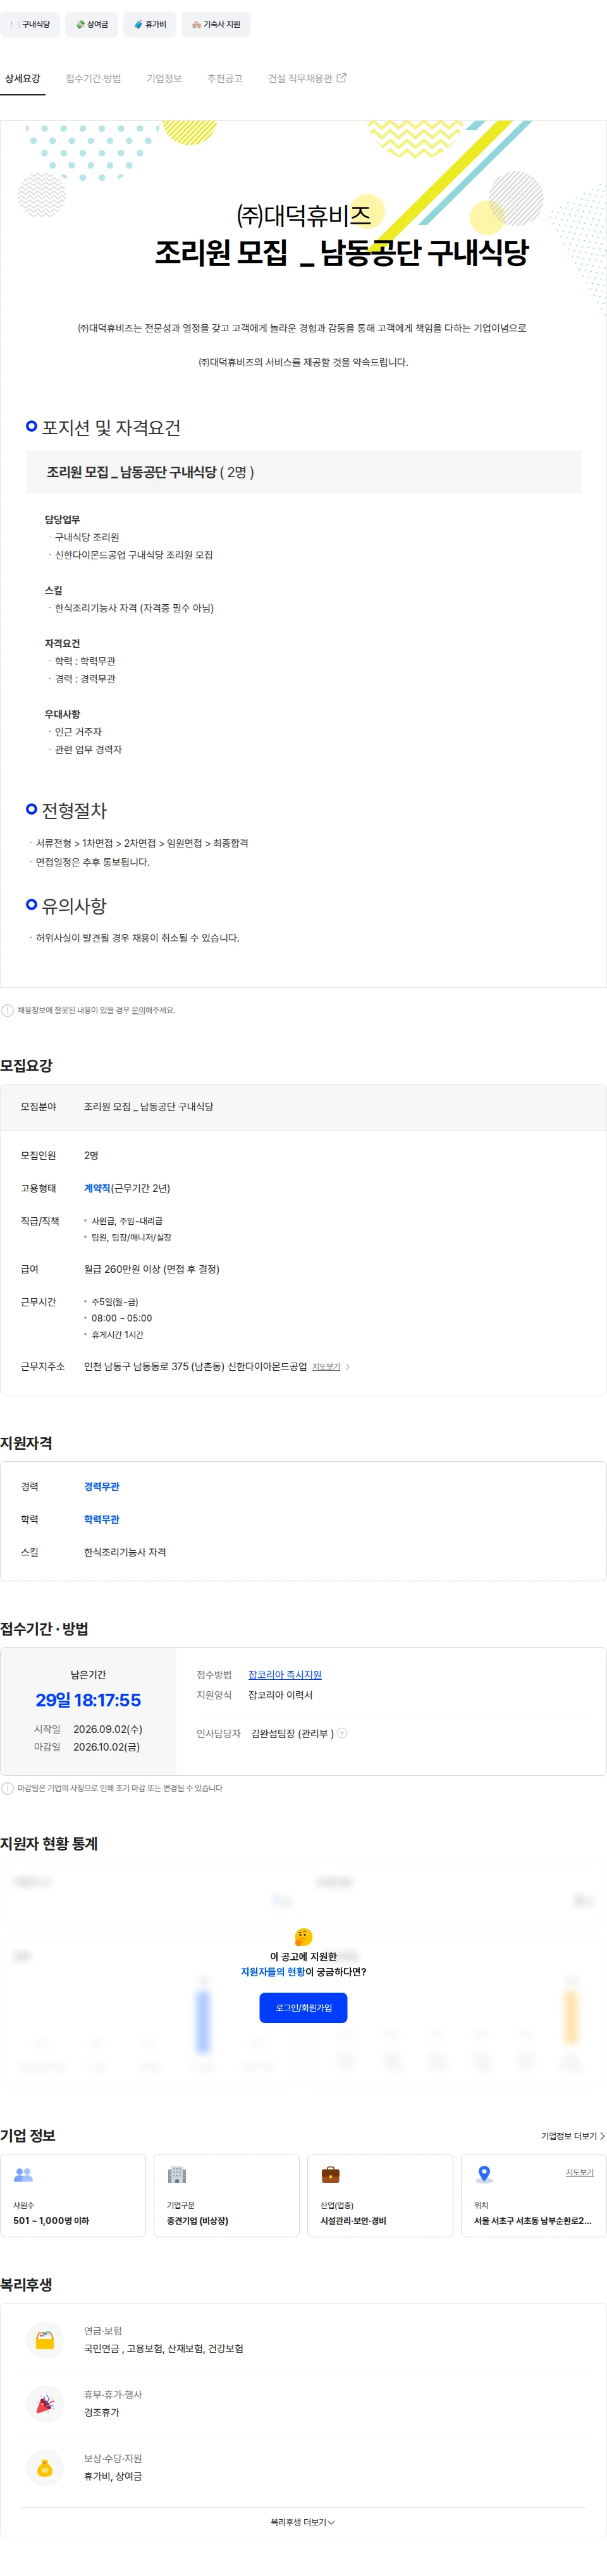Viewport: 607px width, 2576px height.
Task: Open 건설 직무채용관 external link tab
Action: tap(307, 78)
